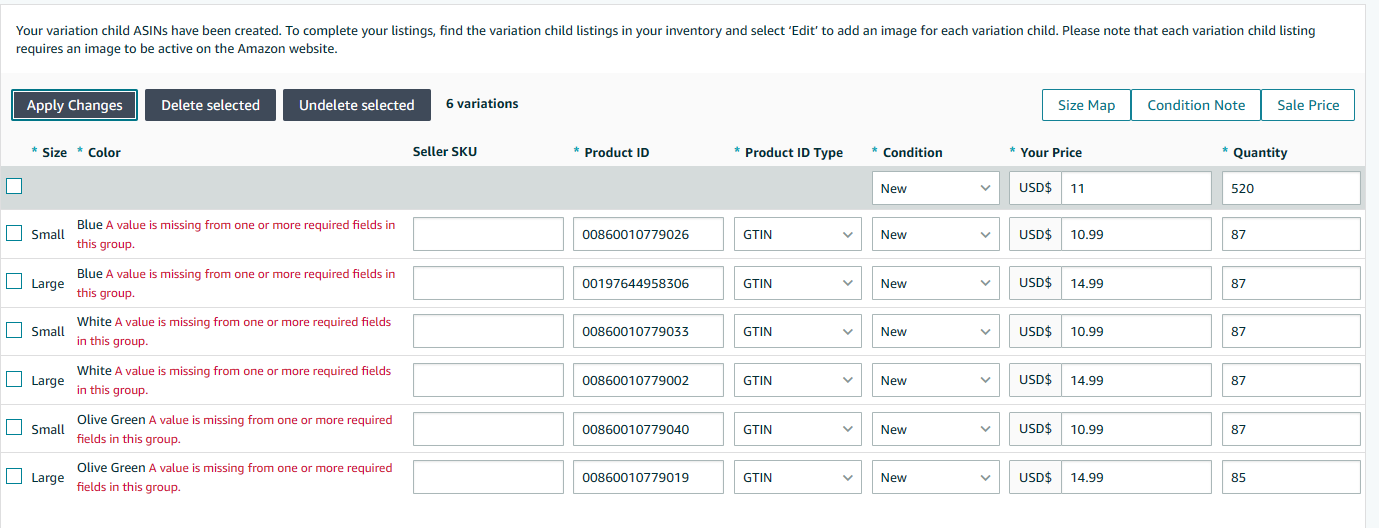The height and width of the screenshot is (528, 1379).
Task: Click the Apply Changes button
Action: pyautogui.click(x=75, y=105)
